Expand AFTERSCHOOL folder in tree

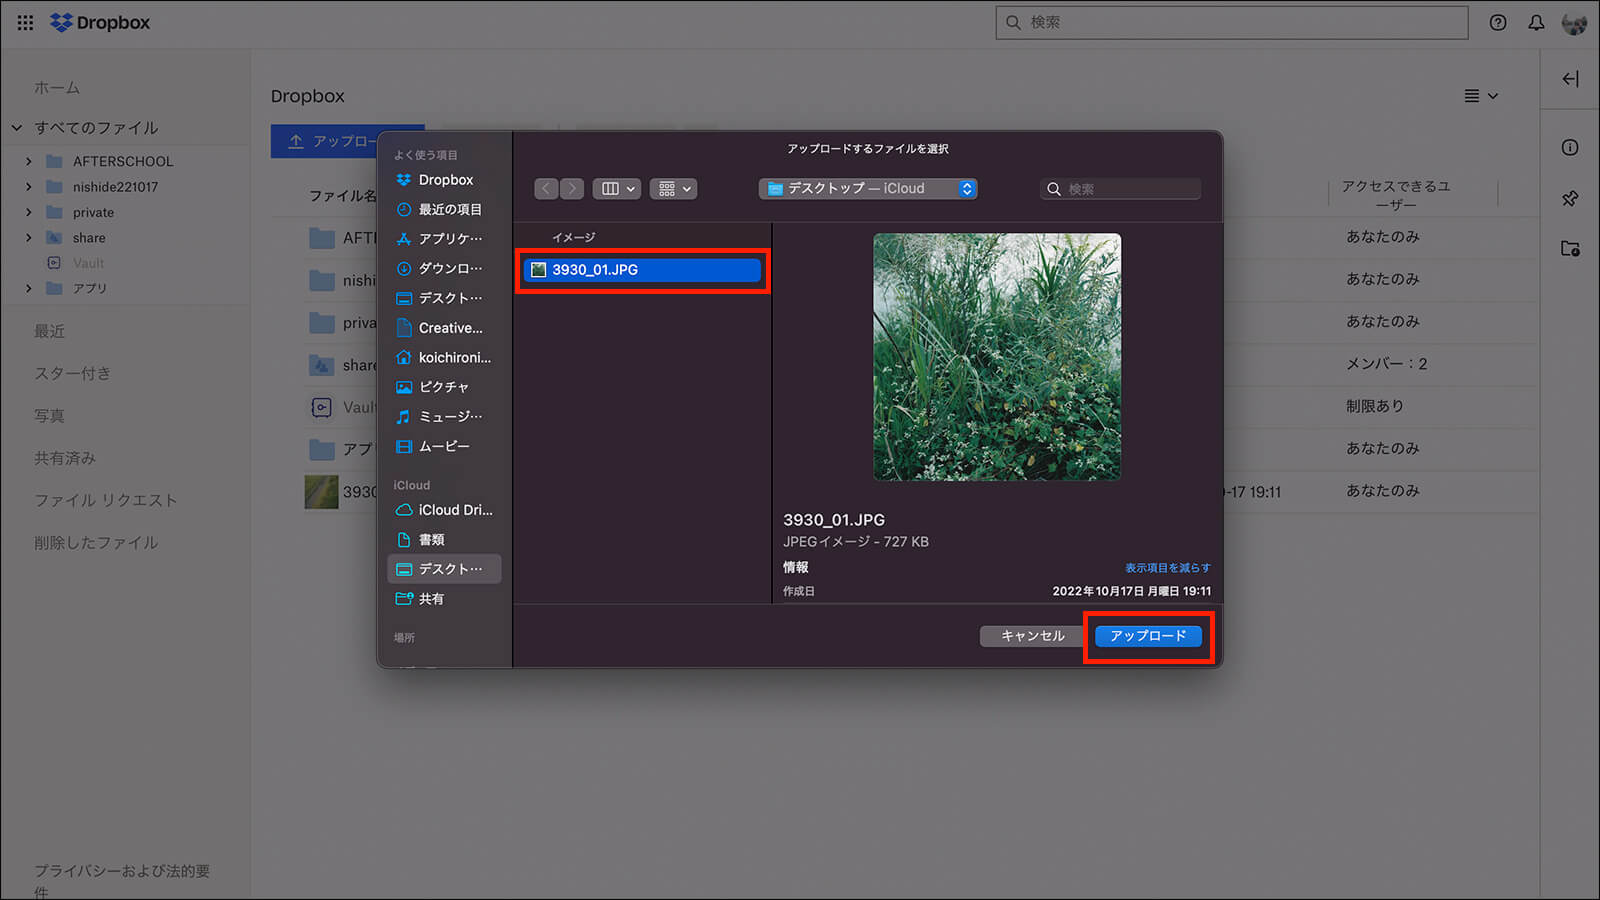click(x=29, y=161)
